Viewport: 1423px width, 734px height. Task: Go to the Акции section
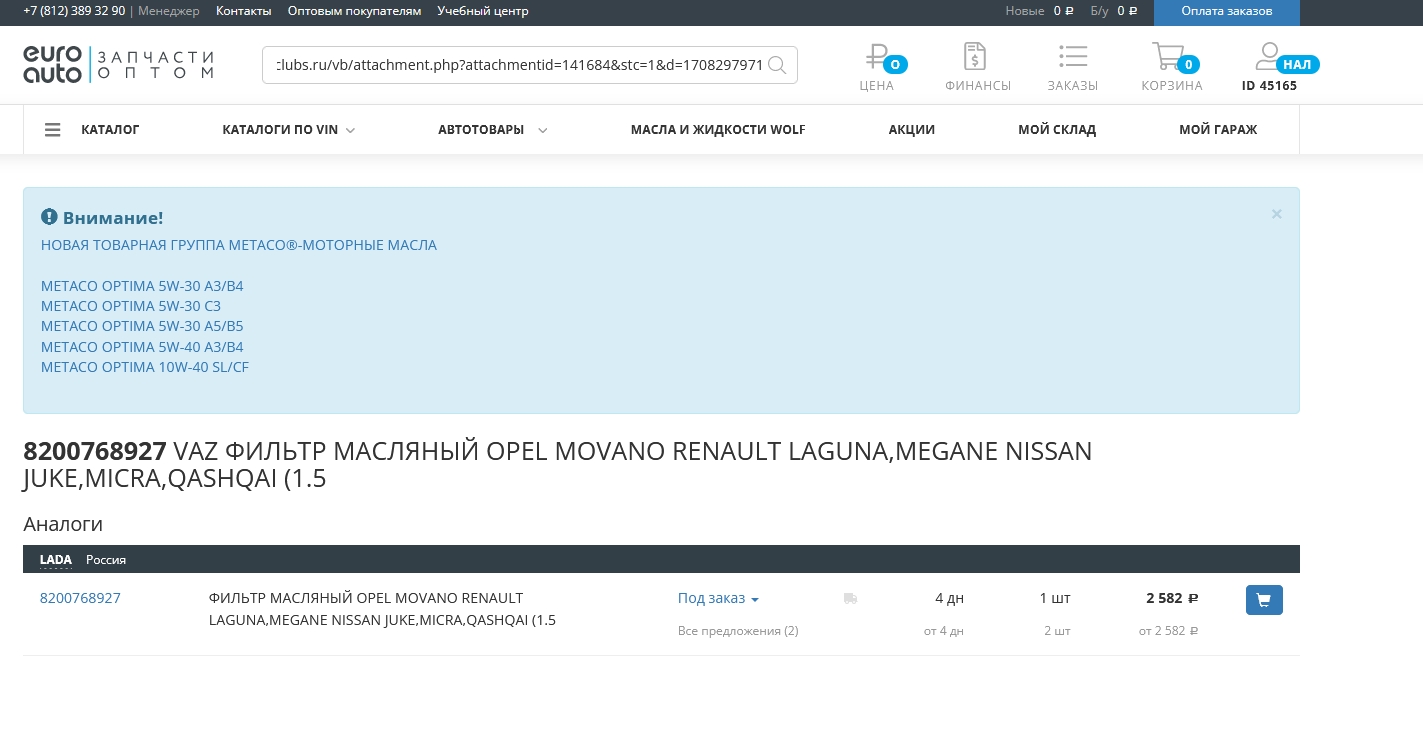coord(912,130)
